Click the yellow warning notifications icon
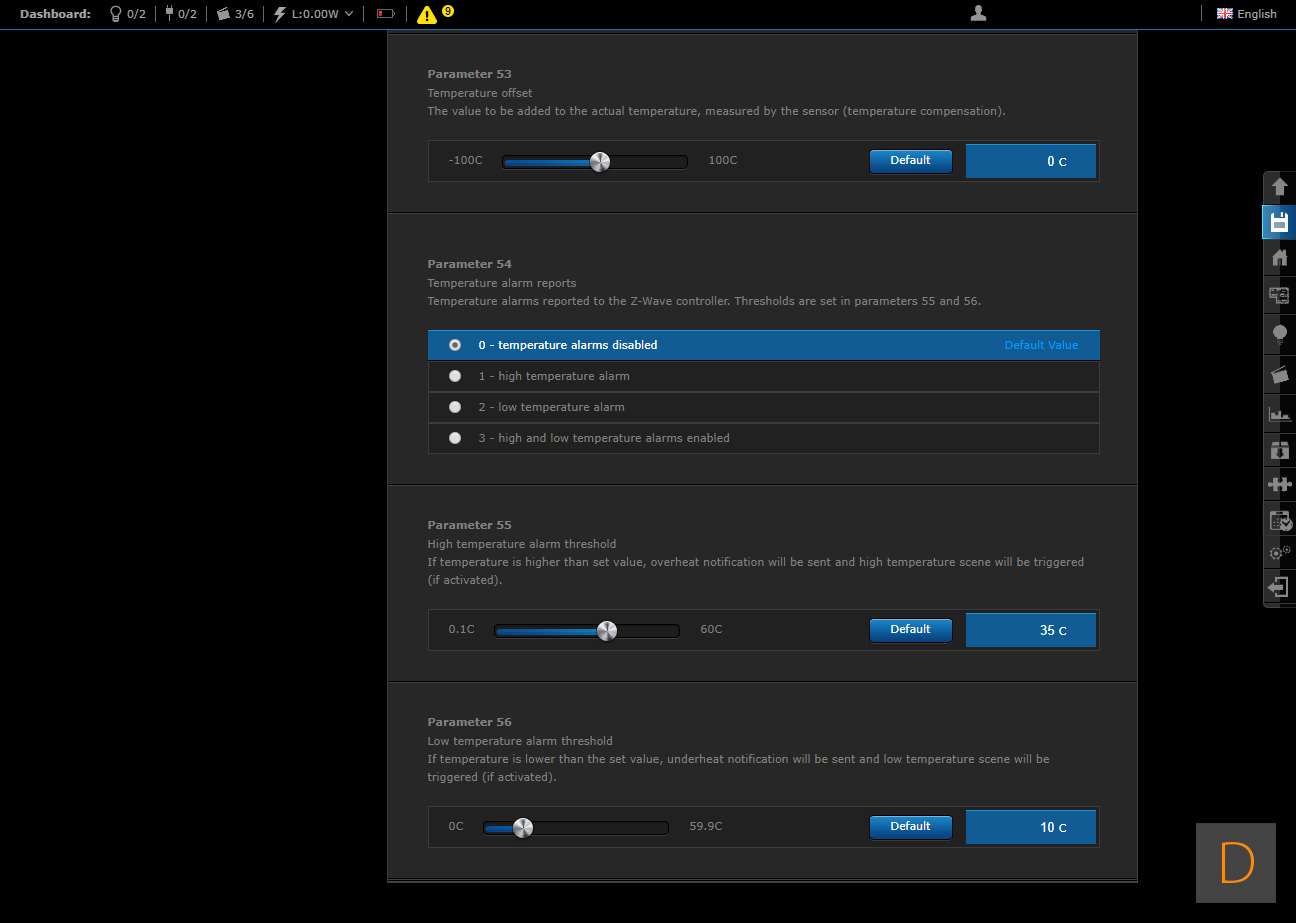The height and width of the screenshot is (923, 1296). click(427, 14)
